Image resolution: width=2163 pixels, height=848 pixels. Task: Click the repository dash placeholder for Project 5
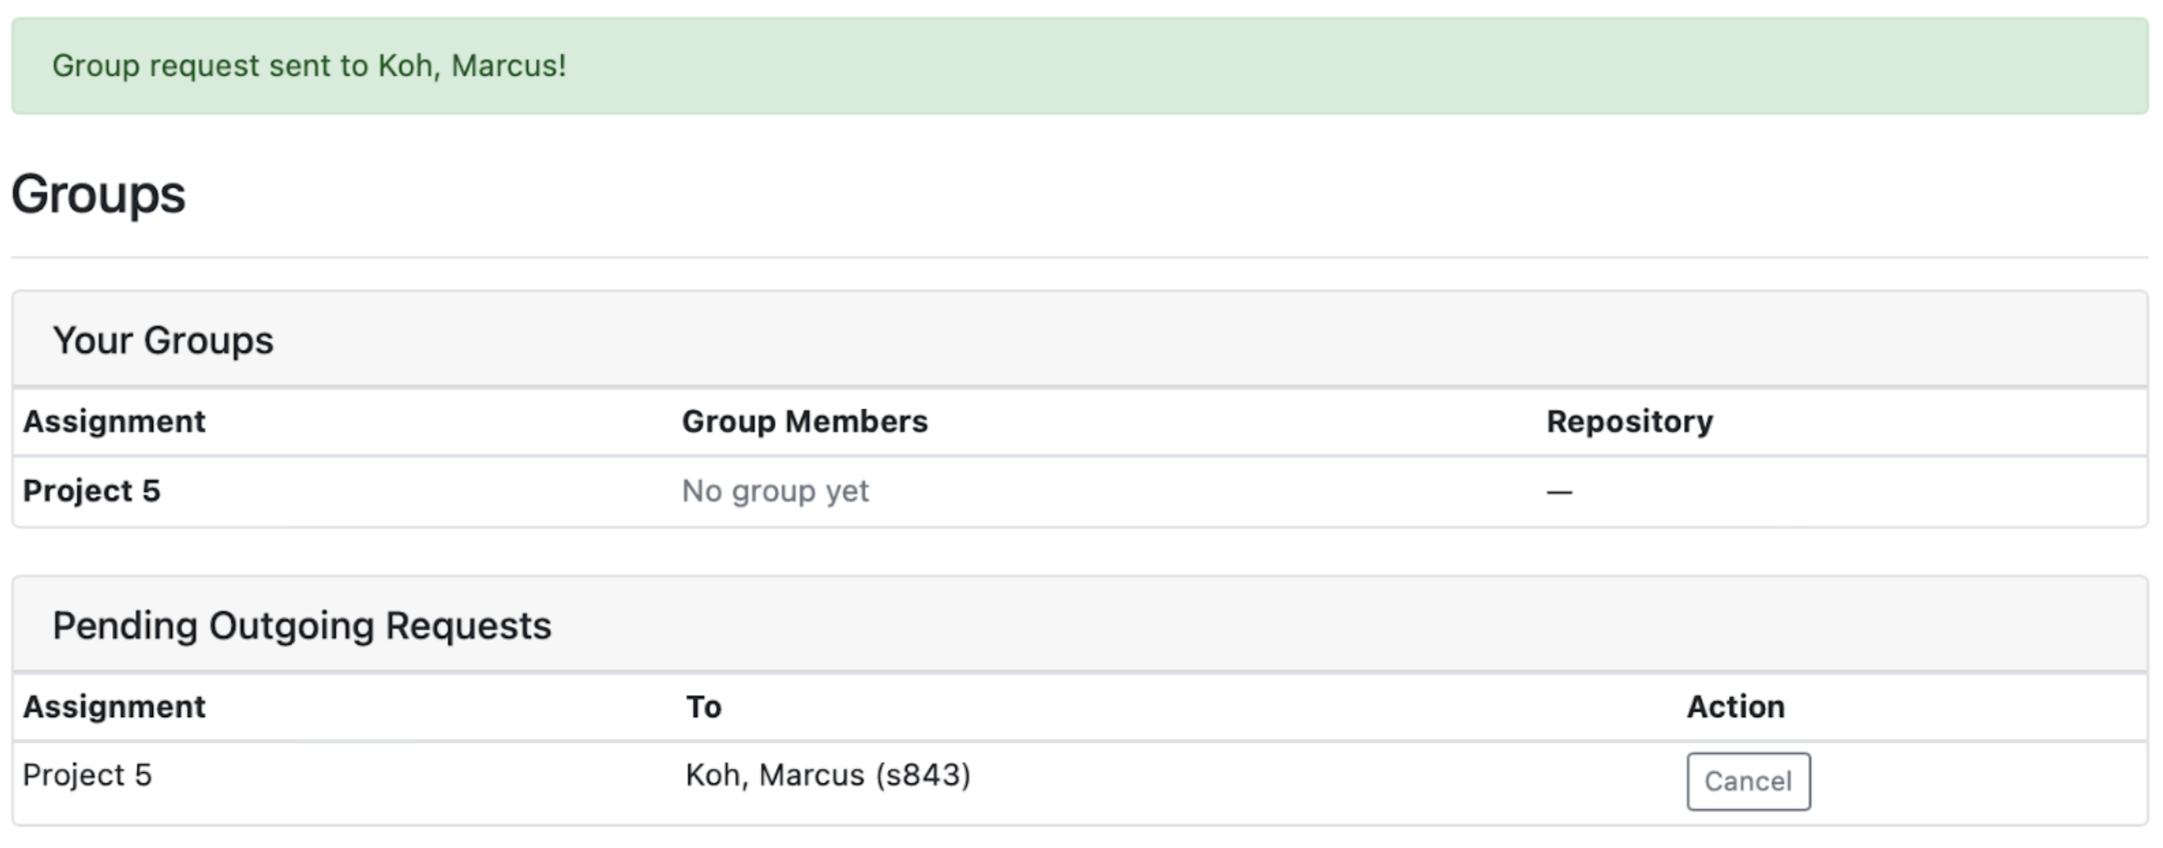tap(1559, 492)
